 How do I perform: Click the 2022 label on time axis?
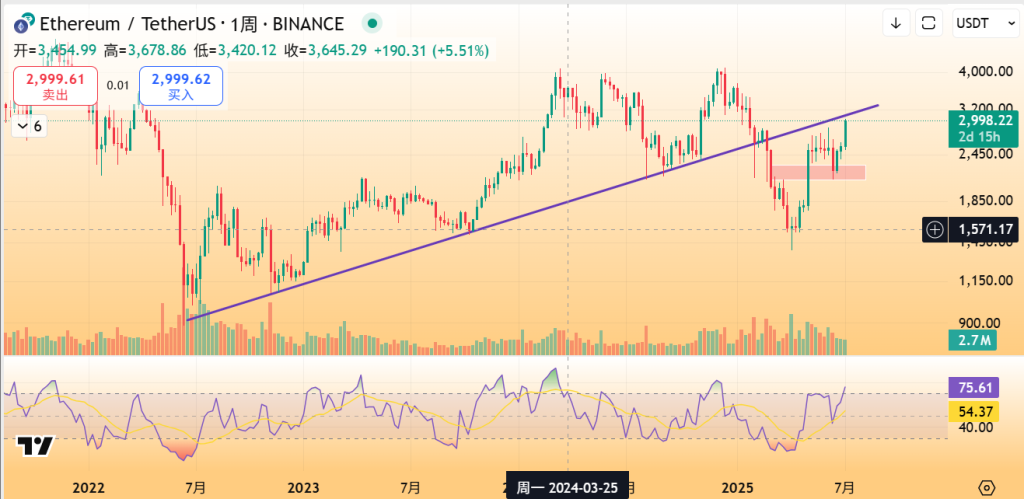click(89, 488)
